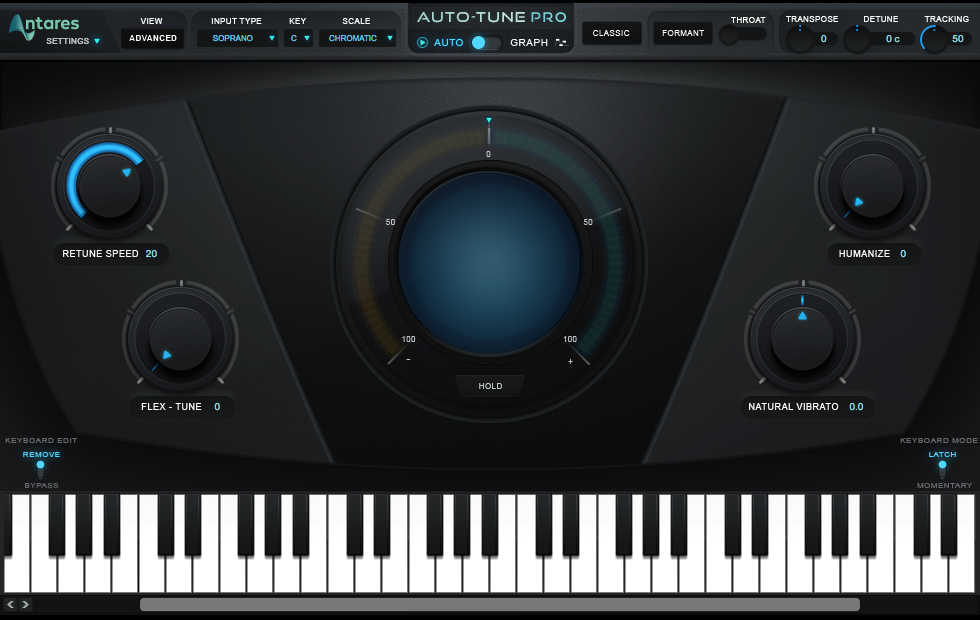Click the keyboard scroll left arrow
The height and width of the screenshot is (620, 980).
click(11, 604)
